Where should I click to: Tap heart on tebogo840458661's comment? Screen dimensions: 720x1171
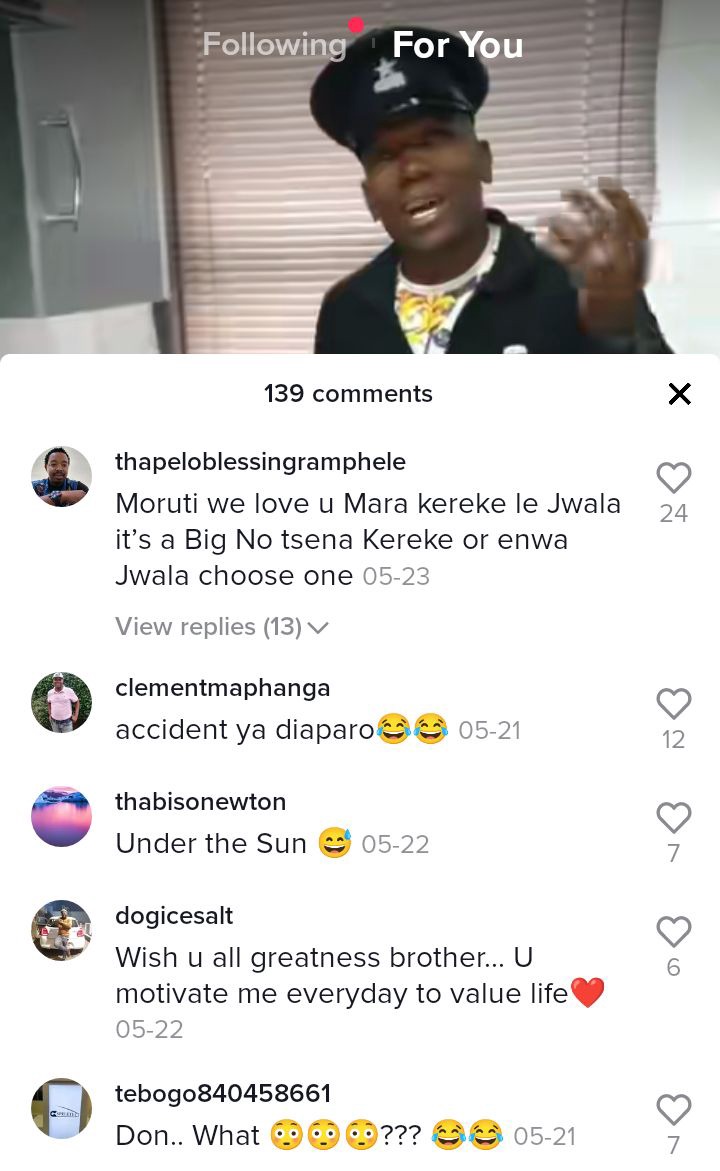coord(673,1110)
